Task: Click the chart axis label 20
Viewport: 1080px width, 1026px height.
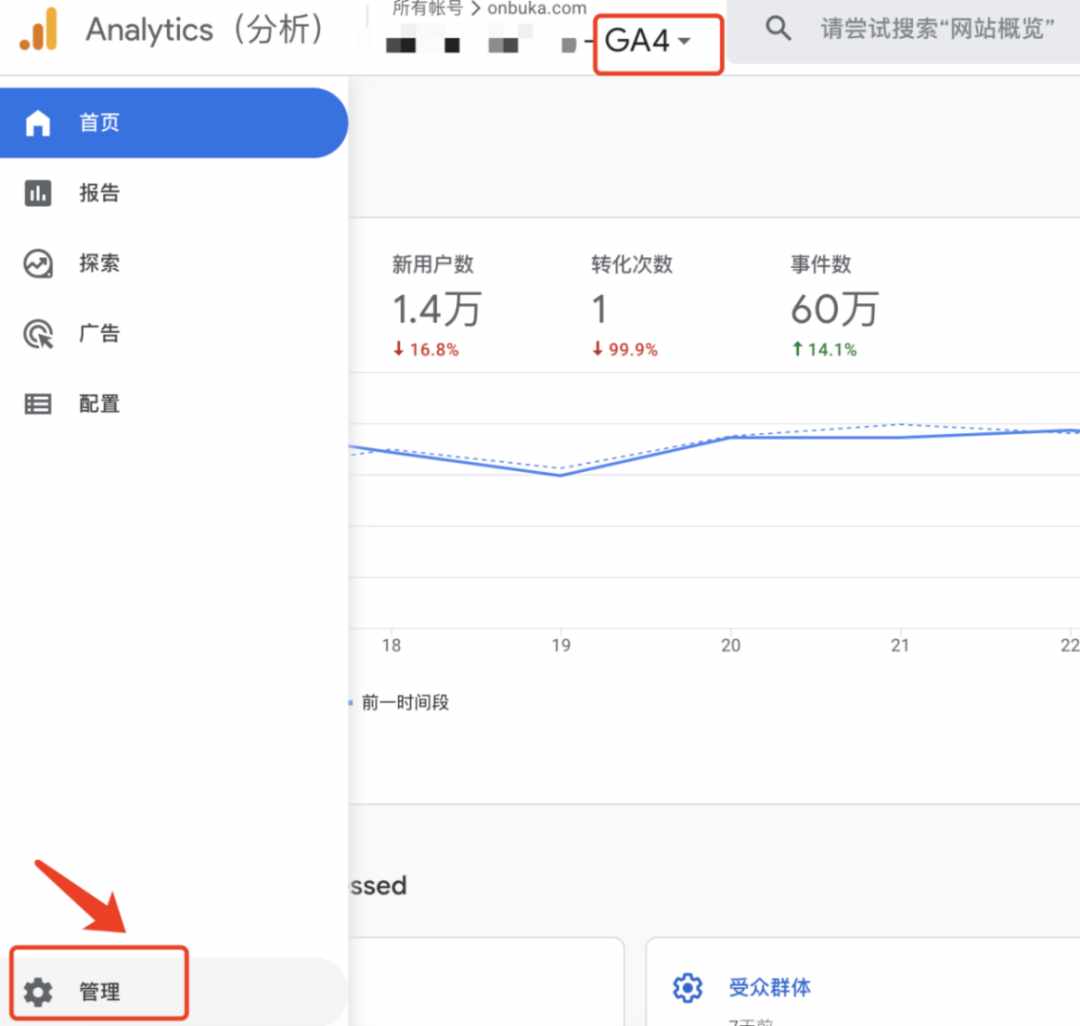Action: (x=730, y=645)
